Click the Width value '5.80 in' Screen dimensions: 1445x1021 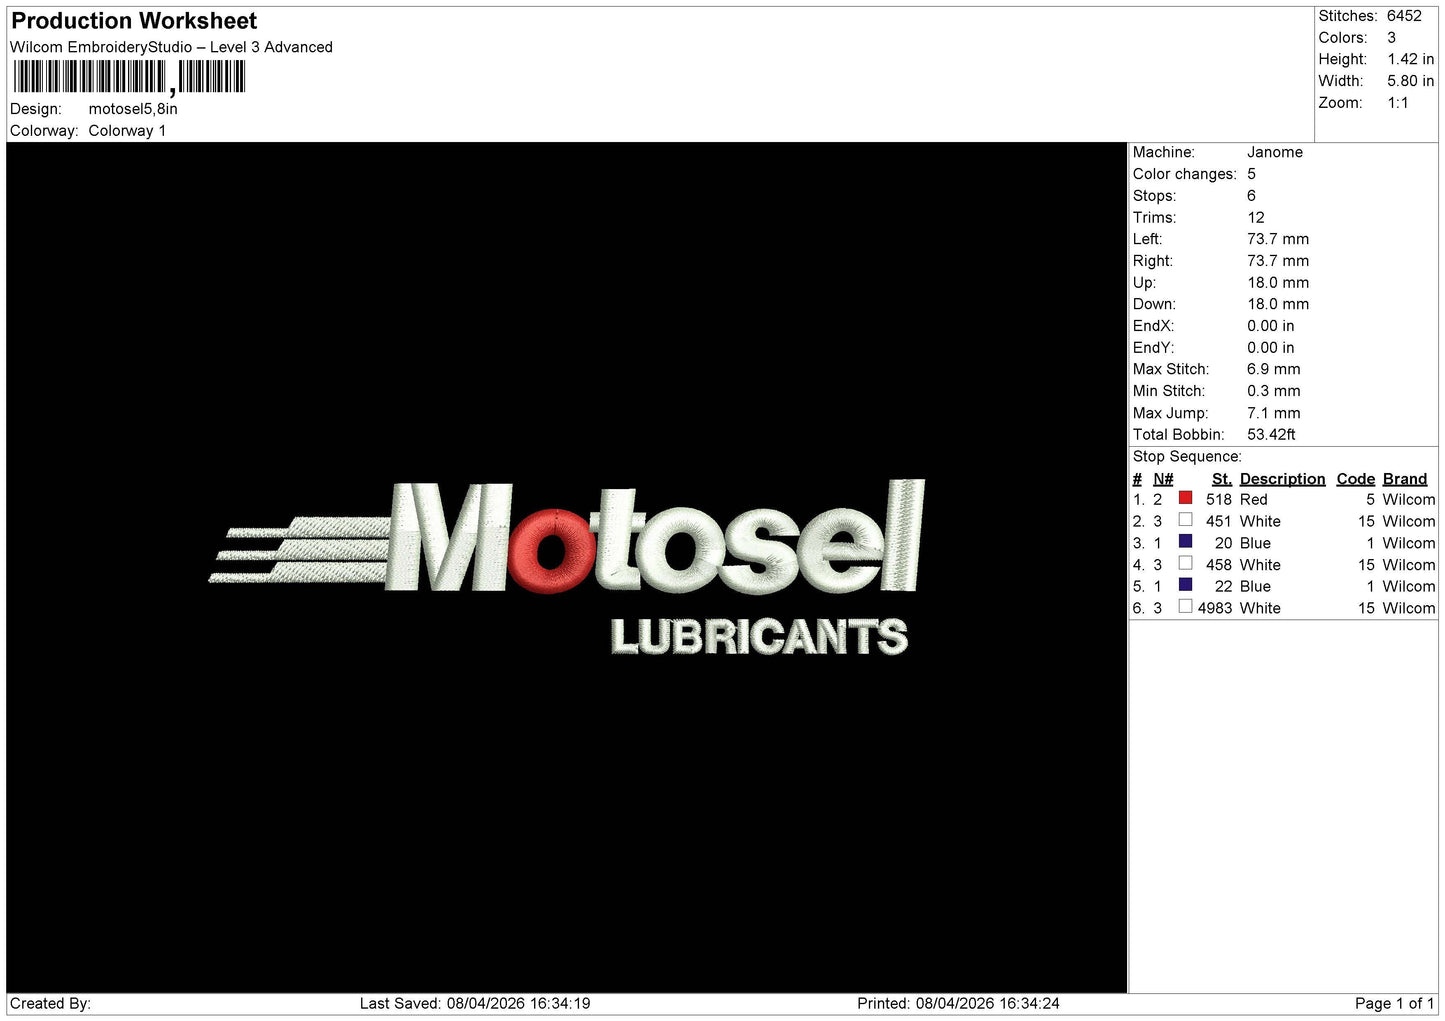pos(1410,81)
